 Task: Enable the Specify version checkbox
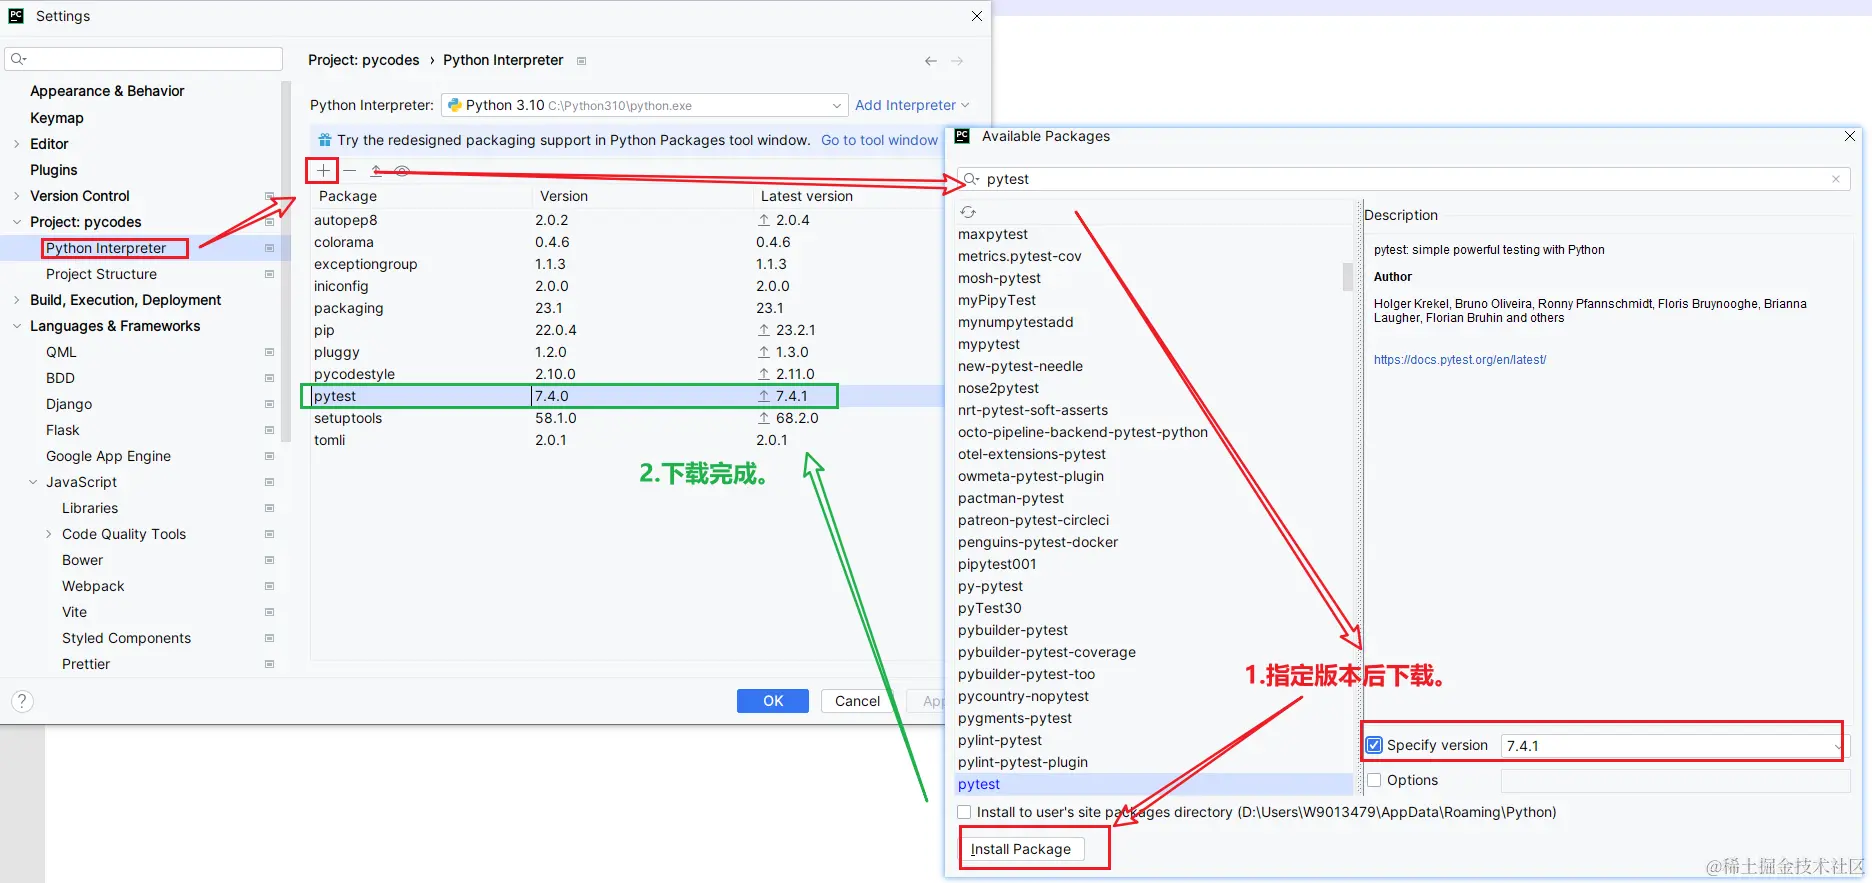1374,745
